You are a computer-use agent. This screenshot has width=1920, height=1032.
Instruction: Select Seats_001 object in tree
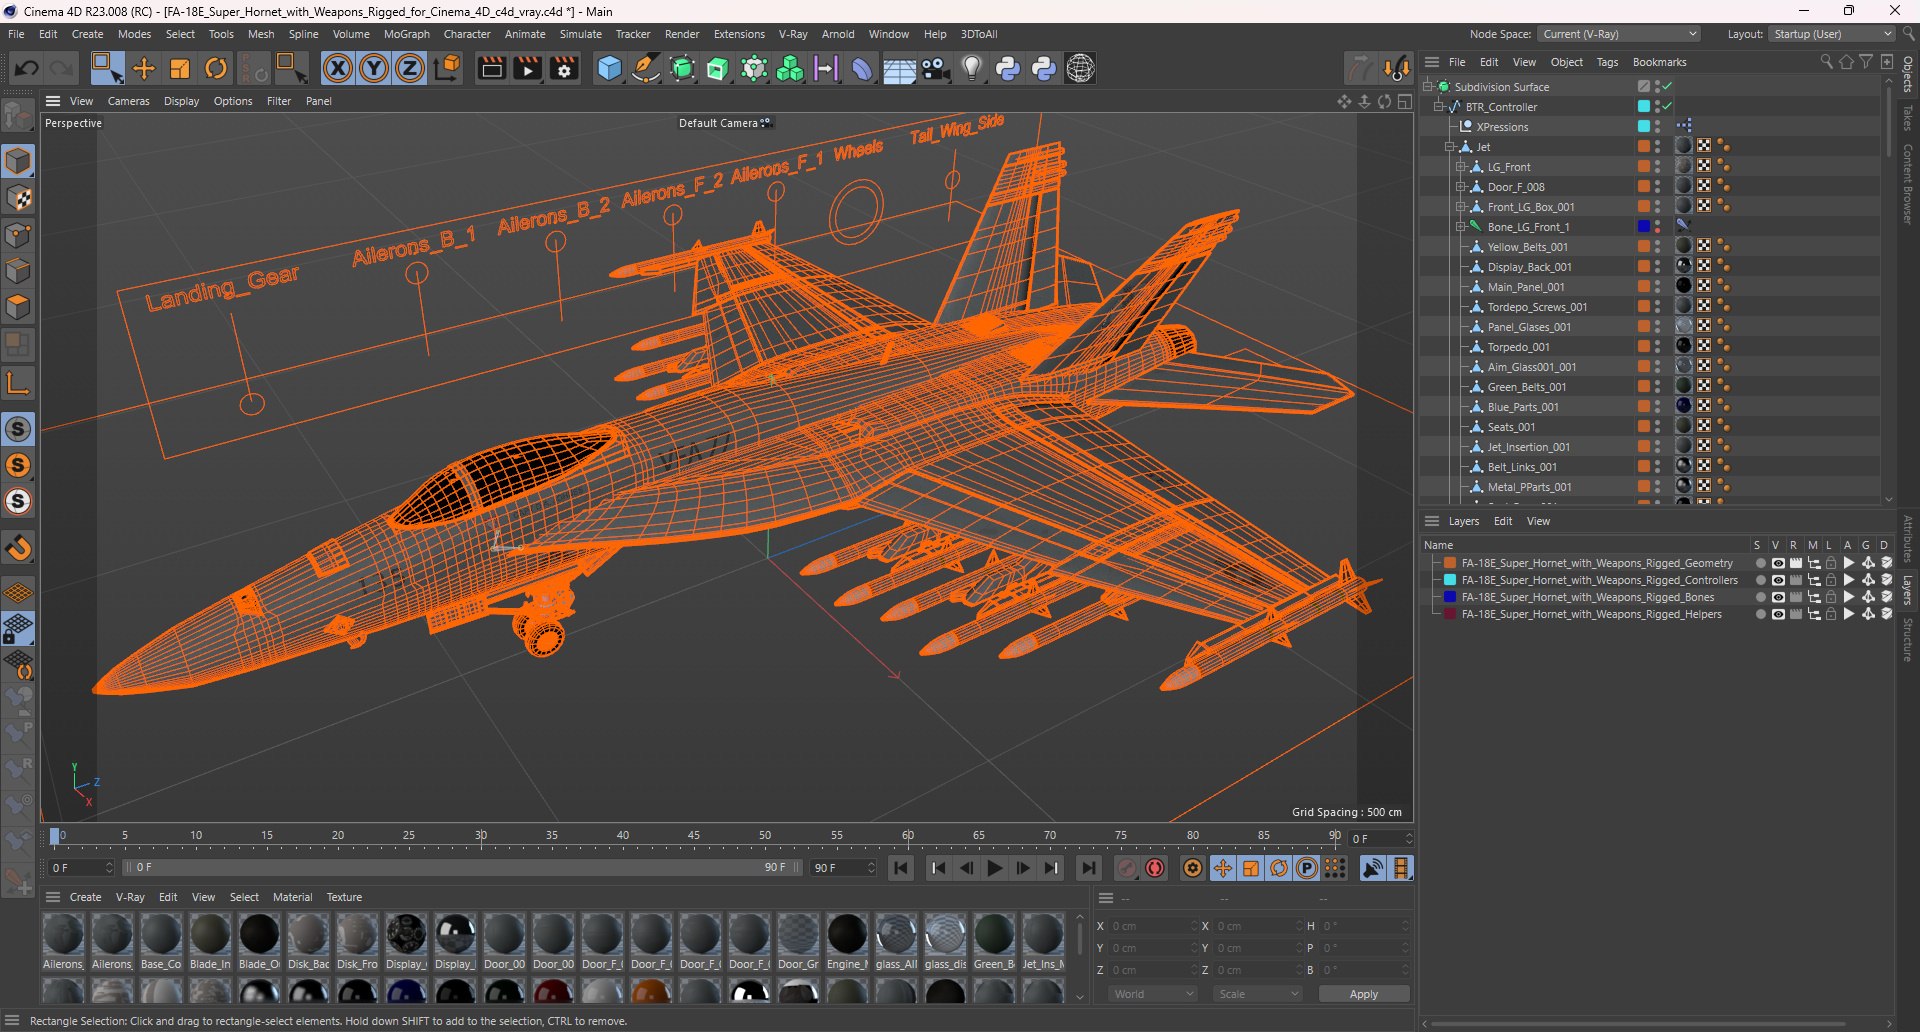pos(1511,427)
